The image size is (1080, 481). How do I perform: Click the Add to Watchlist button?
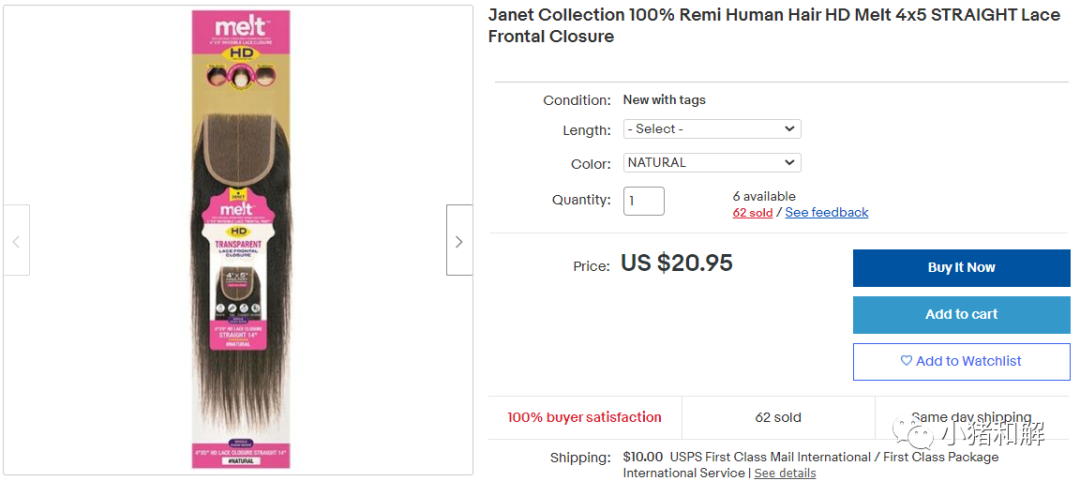pos(962,361)
